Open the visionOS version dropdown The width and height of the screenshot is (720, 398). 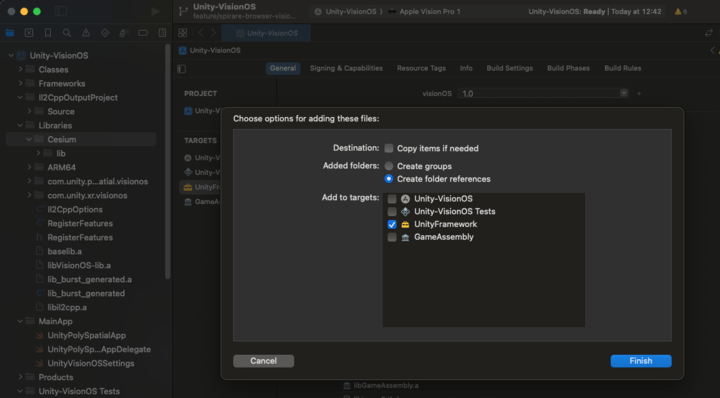tap(624, 93)
